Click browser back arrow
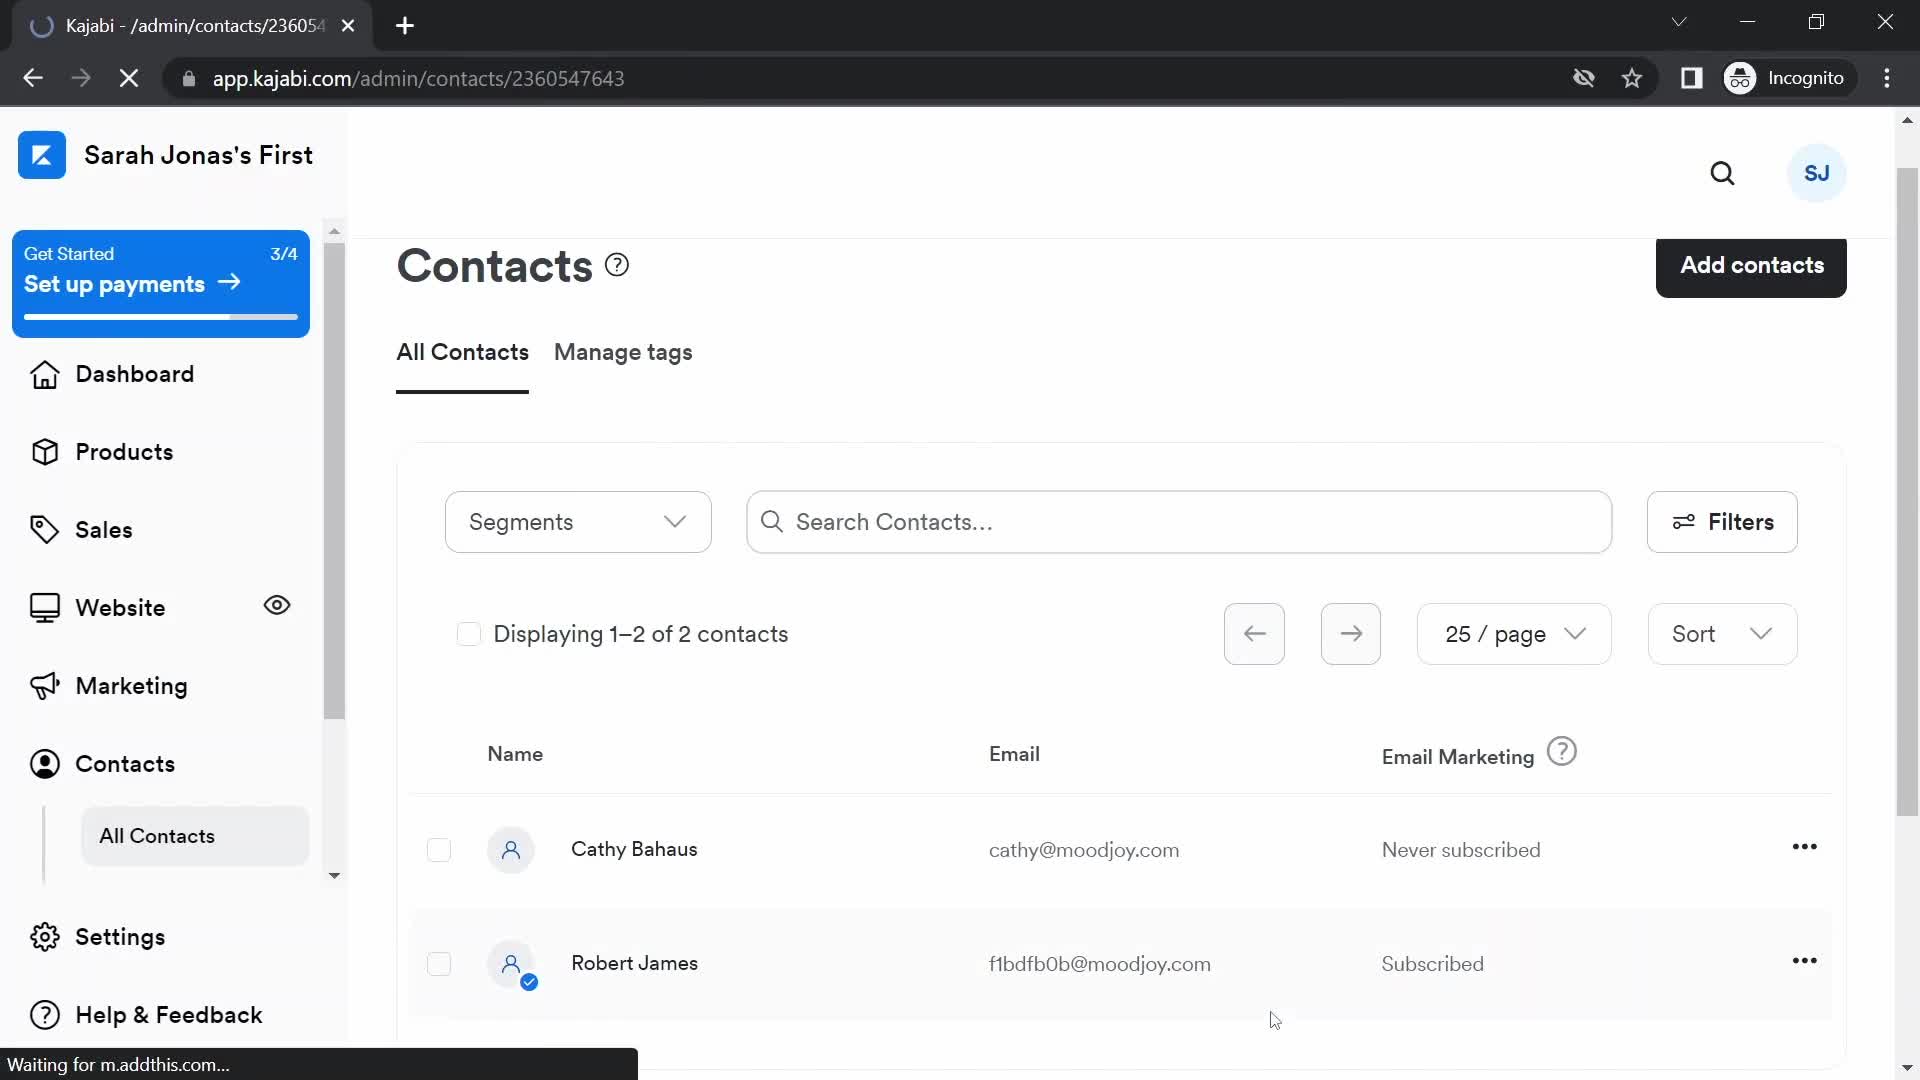The image size is (1920, 1080). (33, 78)
